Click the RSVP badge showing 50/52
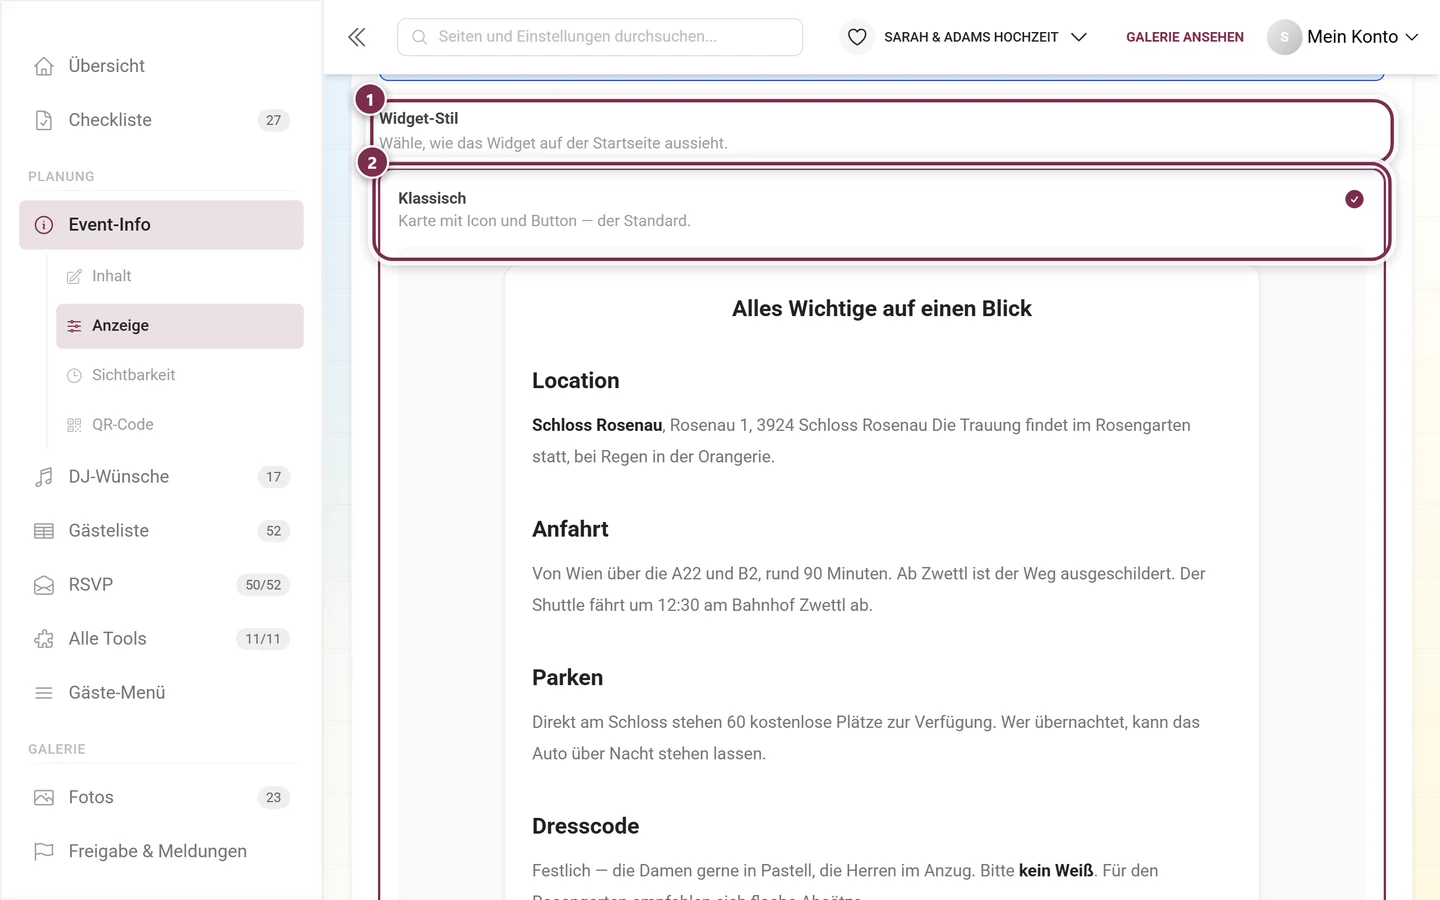1440x900 pixels. click(x=263, y=585)
